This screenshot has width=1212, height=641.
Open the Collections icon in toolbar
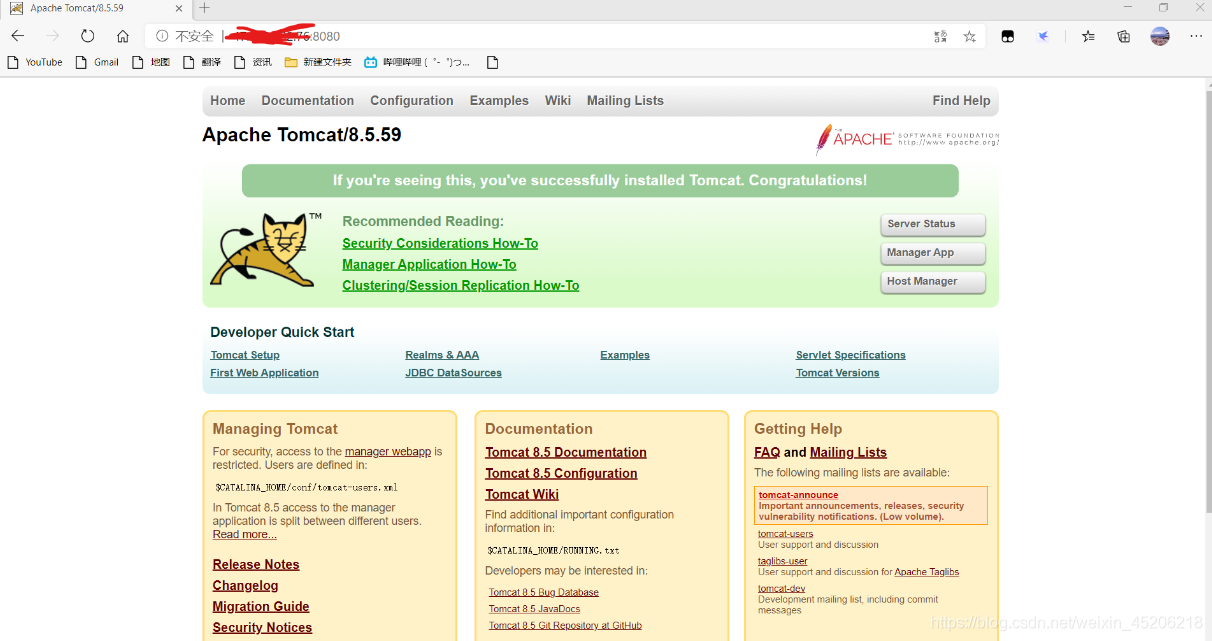[1124, 36]
